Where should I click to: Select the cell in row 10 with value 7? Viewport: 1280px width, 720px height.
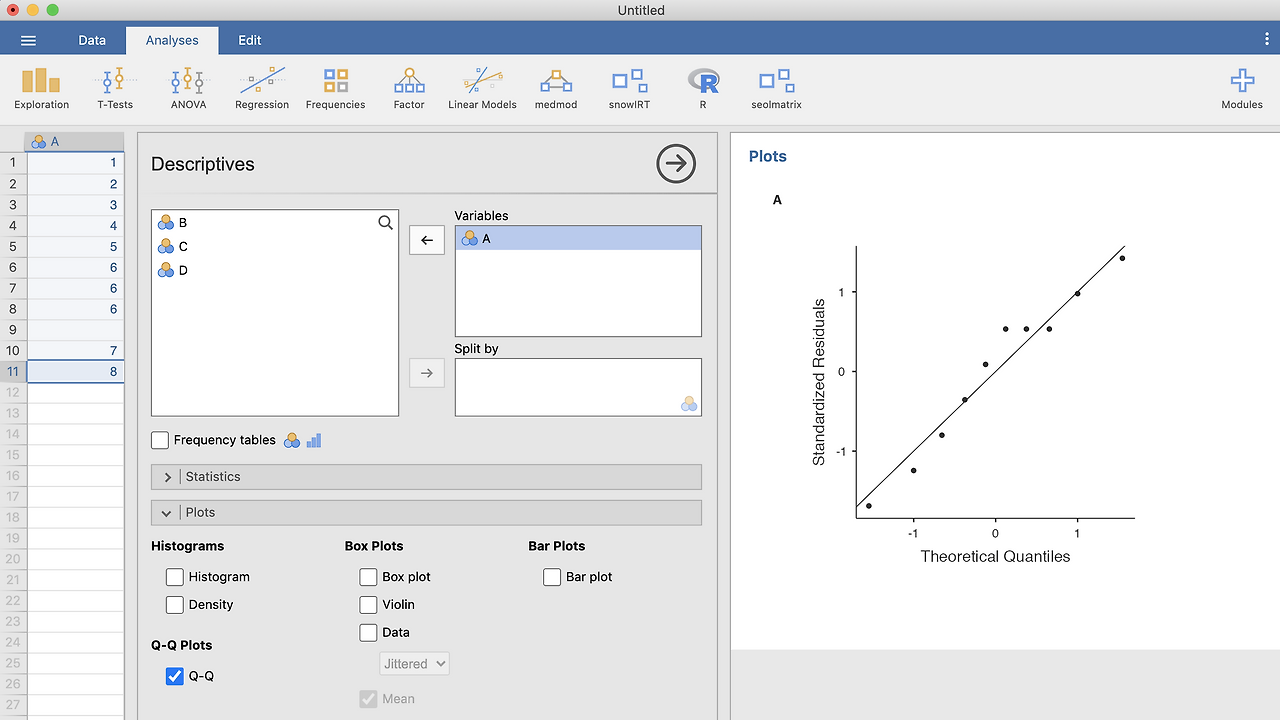(75, 351)
